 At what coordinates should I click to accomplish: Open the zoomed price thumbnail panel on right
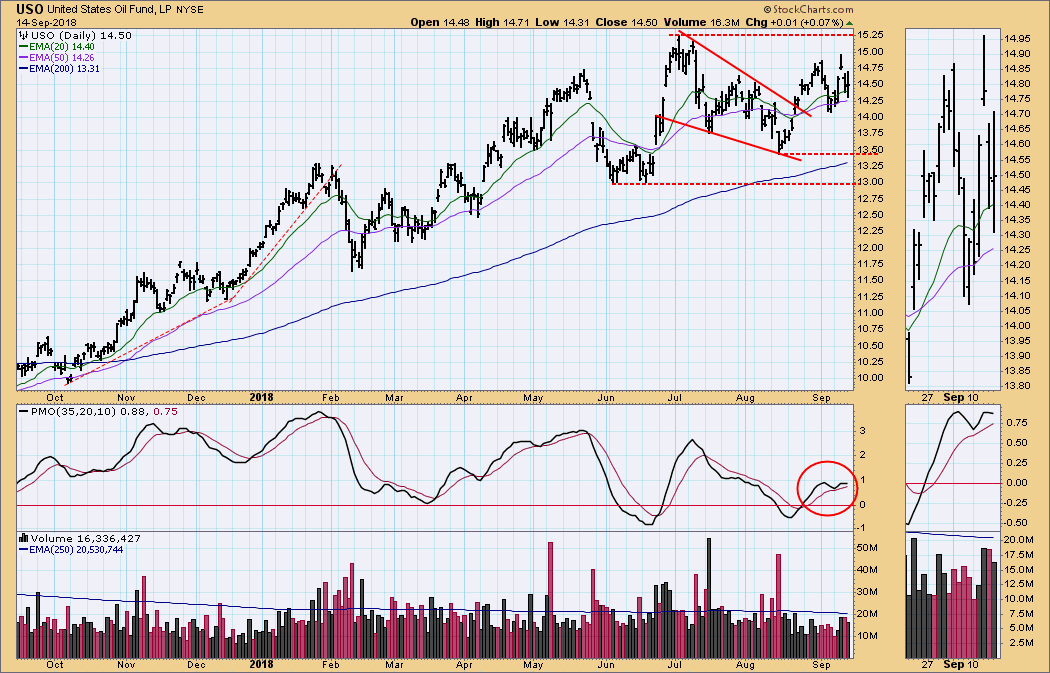pyautogui.click(x=952, y=210)
